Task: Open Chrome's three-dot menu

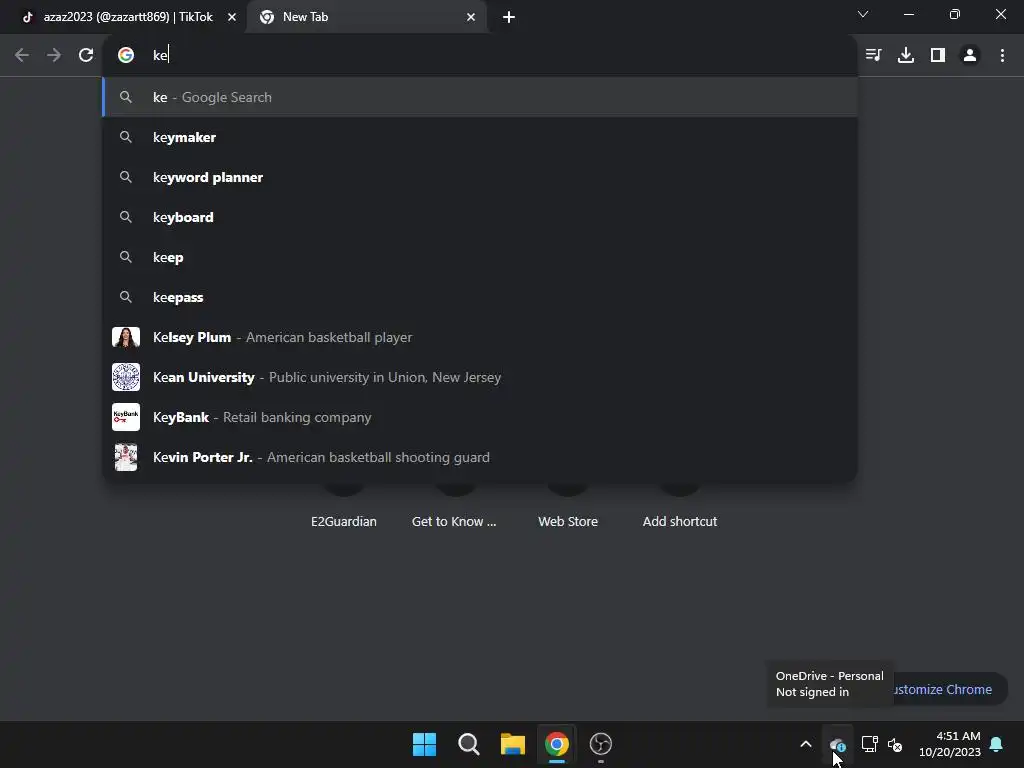Action: [1002, 55]
